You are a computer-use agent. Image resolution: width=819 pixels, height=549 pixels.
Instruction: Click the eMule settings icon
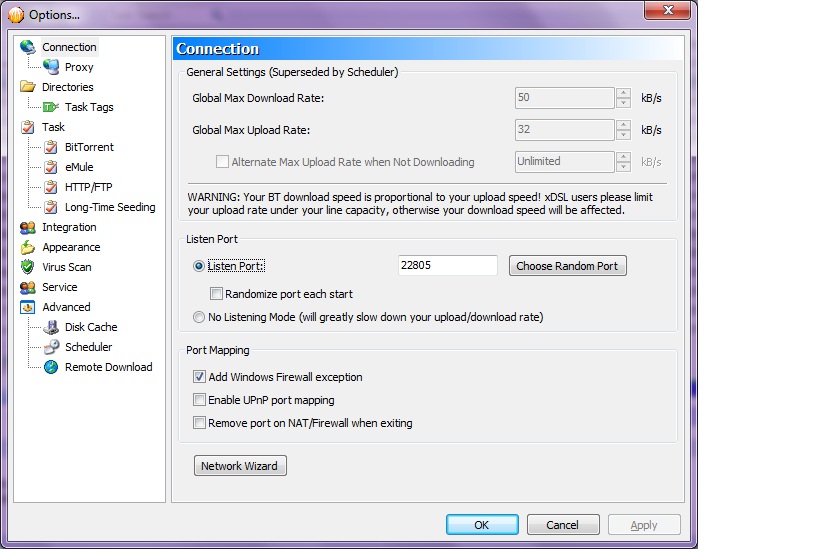click(x=51, y=167)
